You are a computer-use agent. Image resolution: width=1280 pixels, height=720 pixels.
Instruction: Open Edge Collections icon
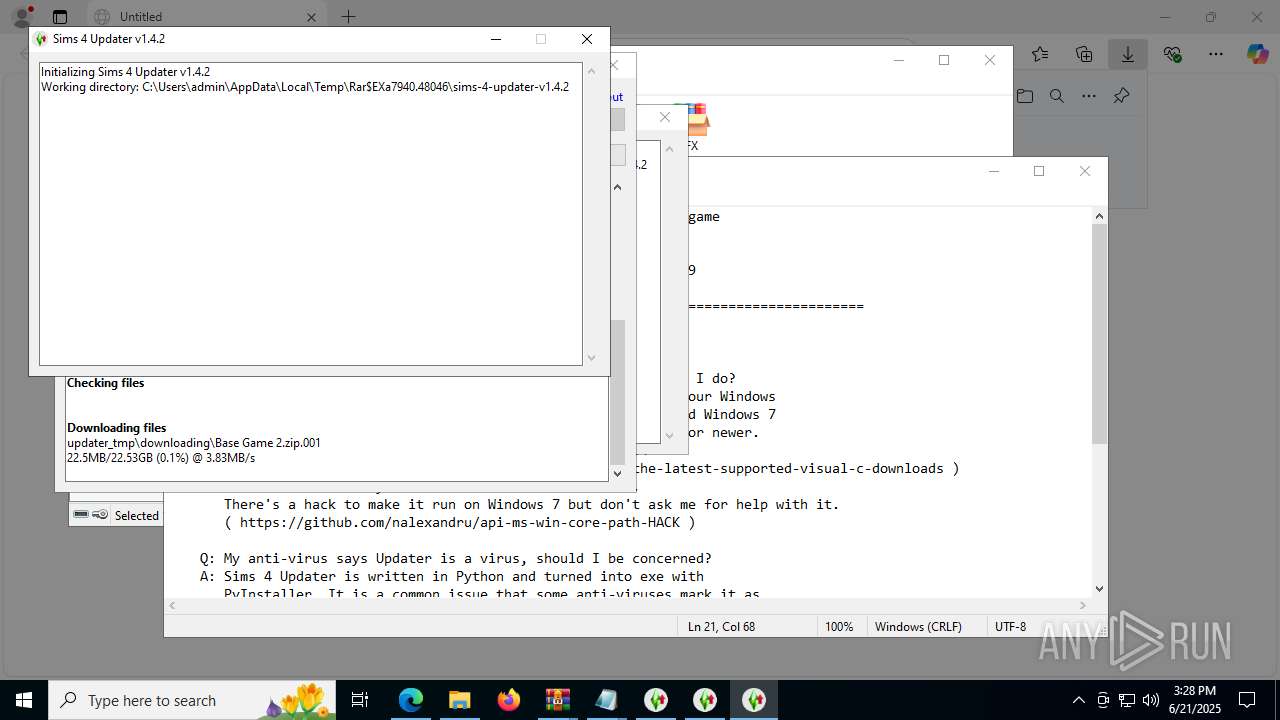[1084, 54]
